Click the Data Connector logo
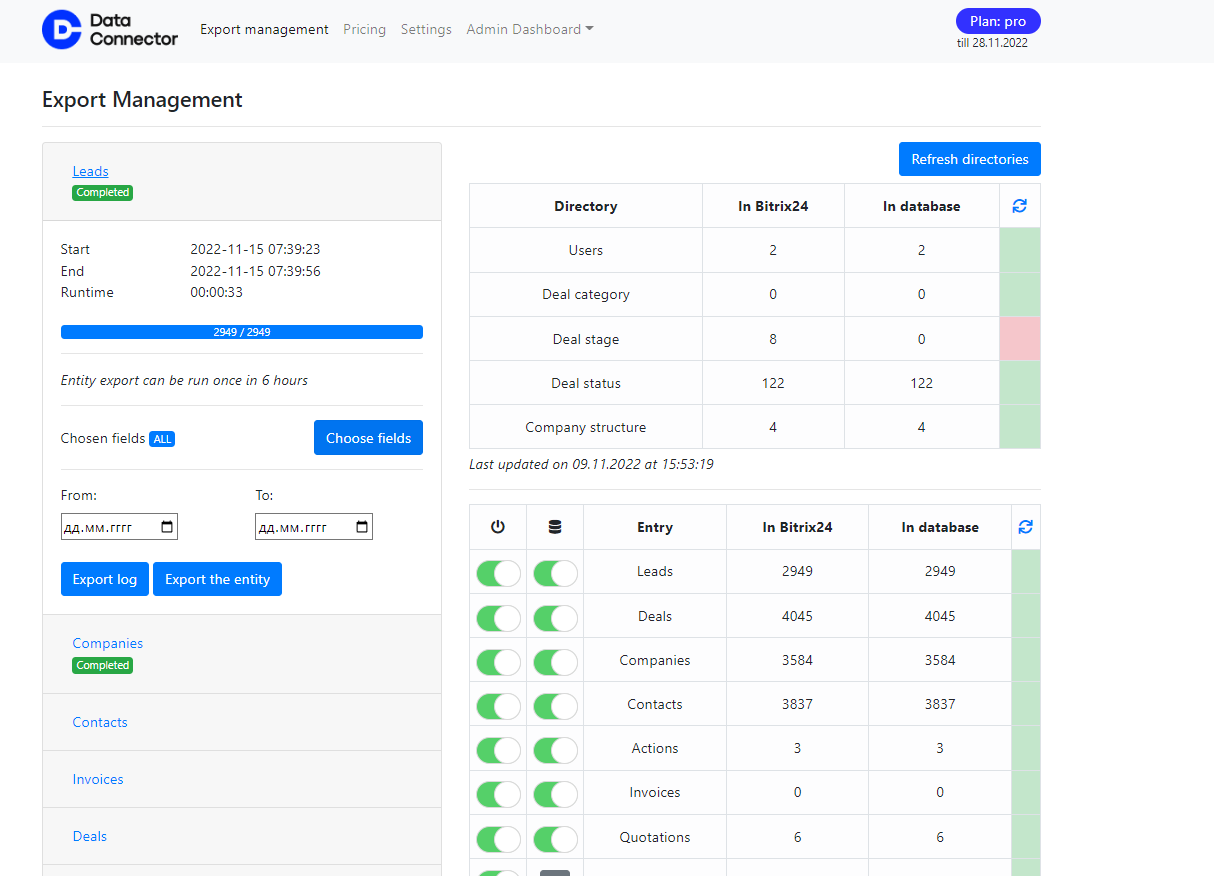Viewport: 1214px width, 876px height. click(x=110, y=30)
